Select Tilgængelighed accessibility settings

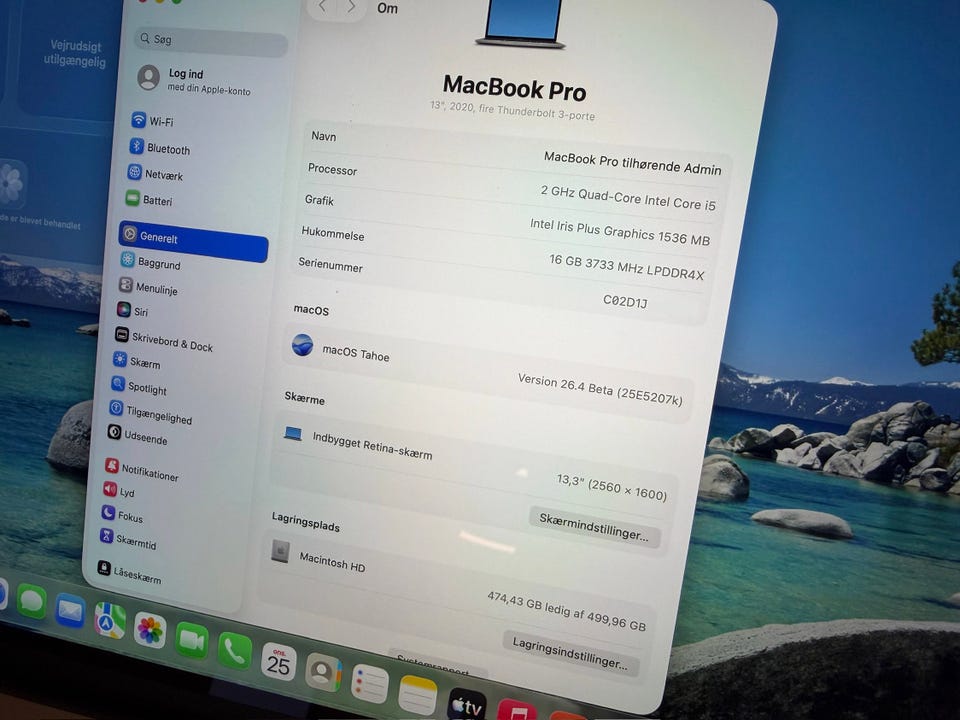coord(151,413)
